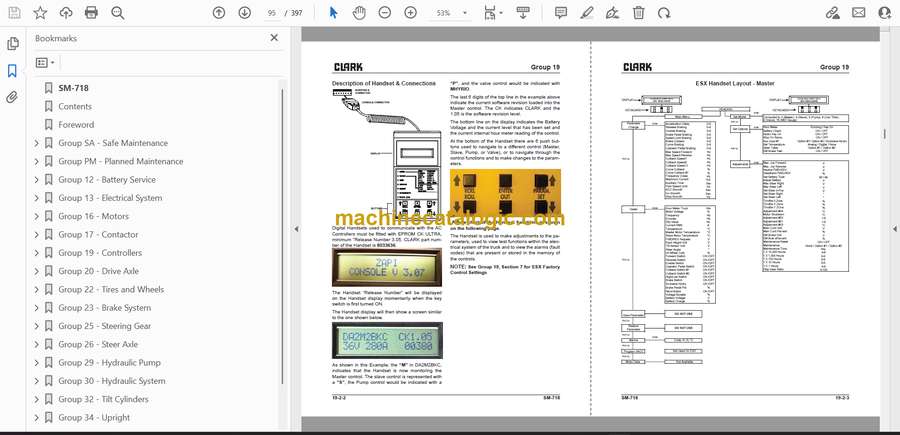Expand Group PM - Planned Maintenance bookmark

37,161
